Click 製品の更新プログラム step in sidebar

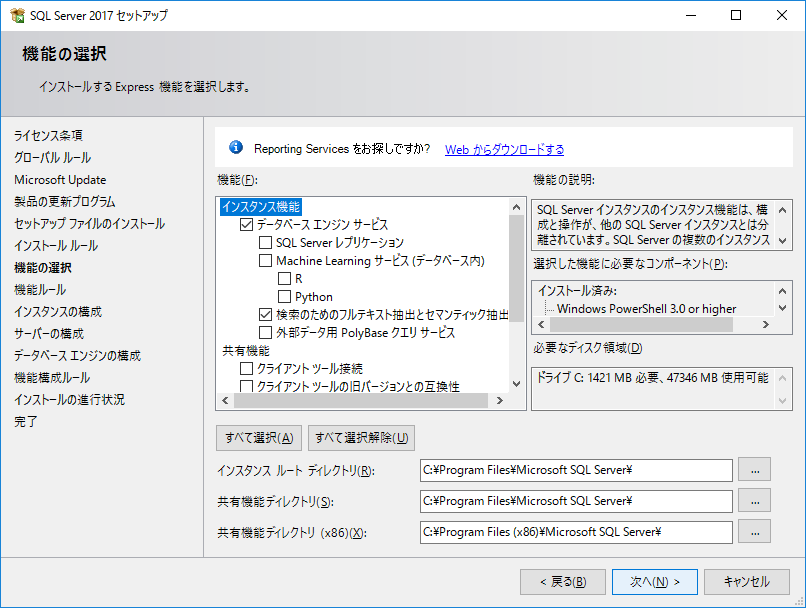65,201
